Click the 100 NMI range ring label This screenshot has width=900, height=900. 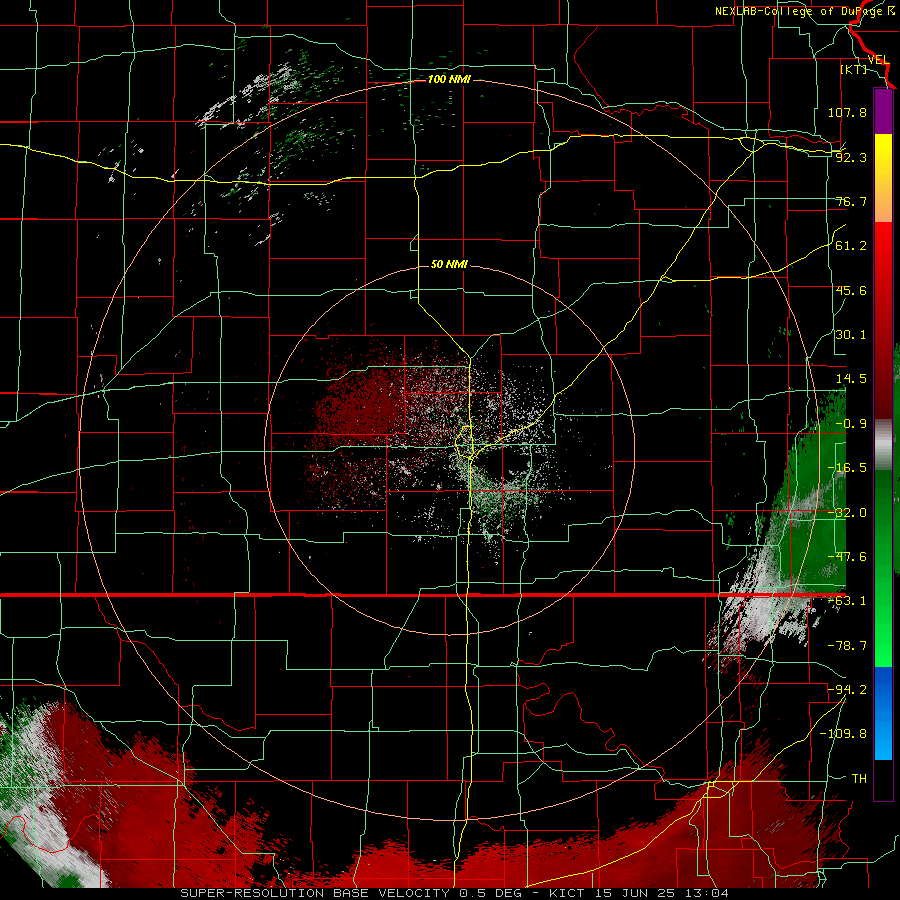coord(449,79)
